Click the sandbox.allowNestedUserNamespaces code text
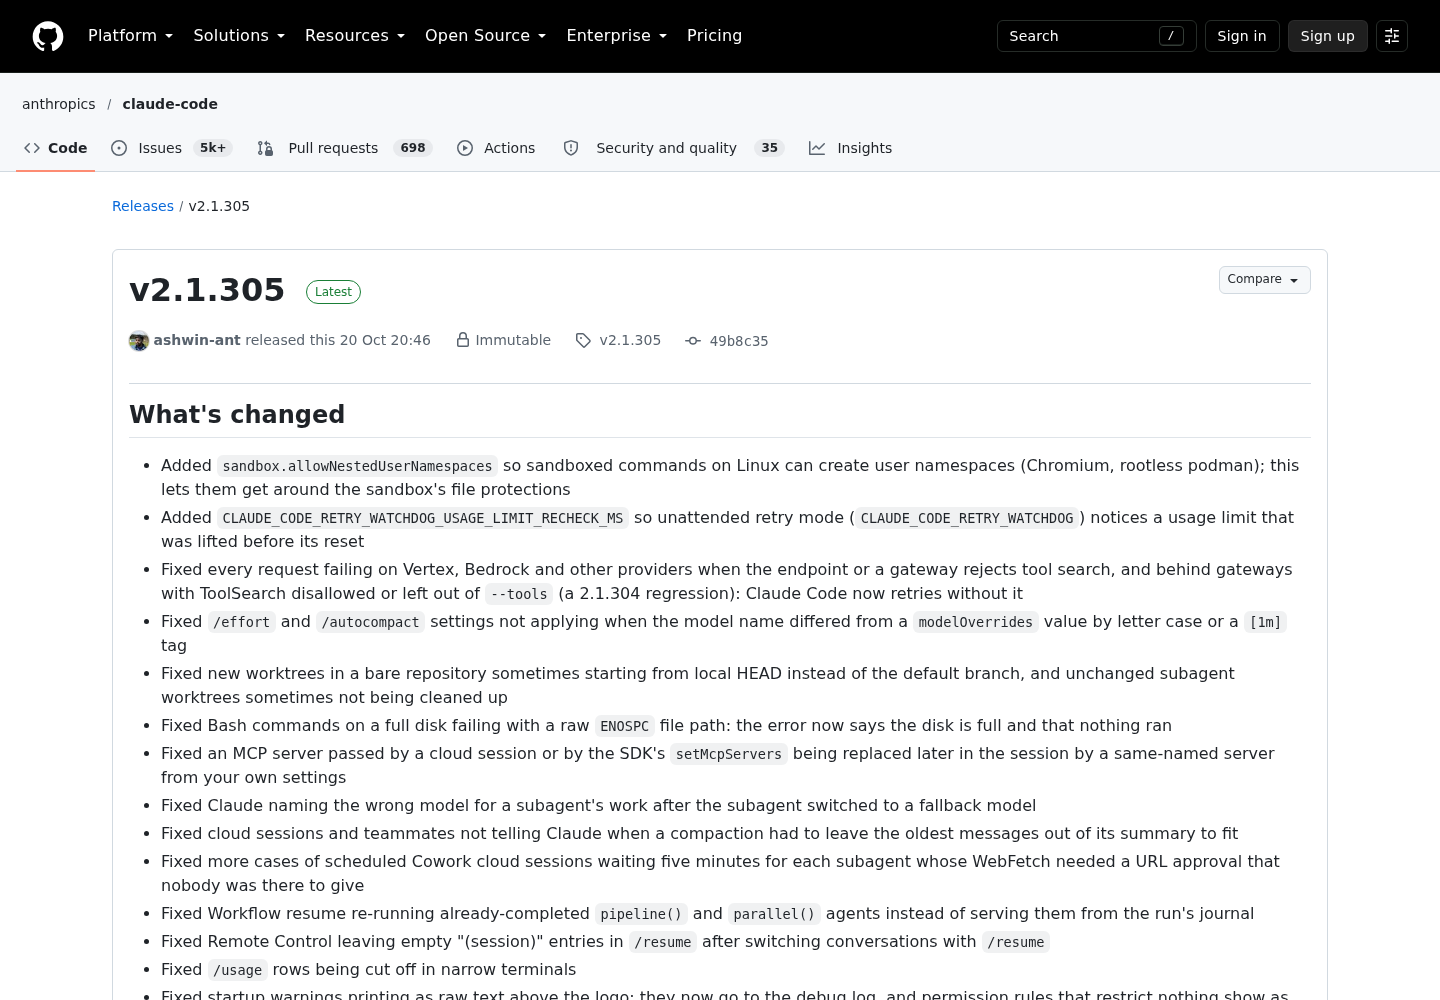Screen dimensions: 1440x1000 357,466
